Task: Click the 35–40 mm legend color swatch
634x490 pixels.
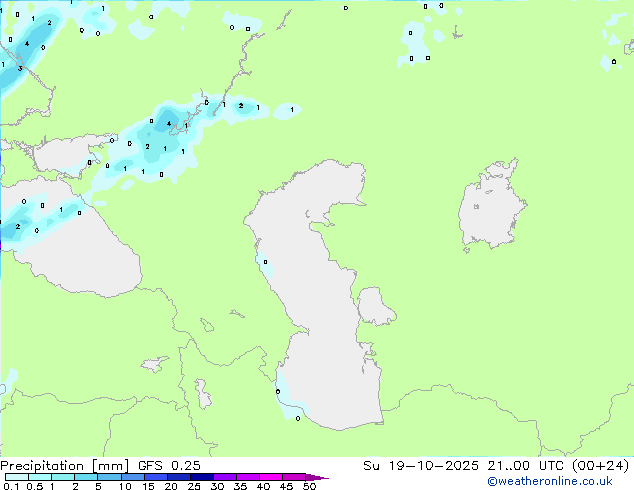Action: coord(248,477)
